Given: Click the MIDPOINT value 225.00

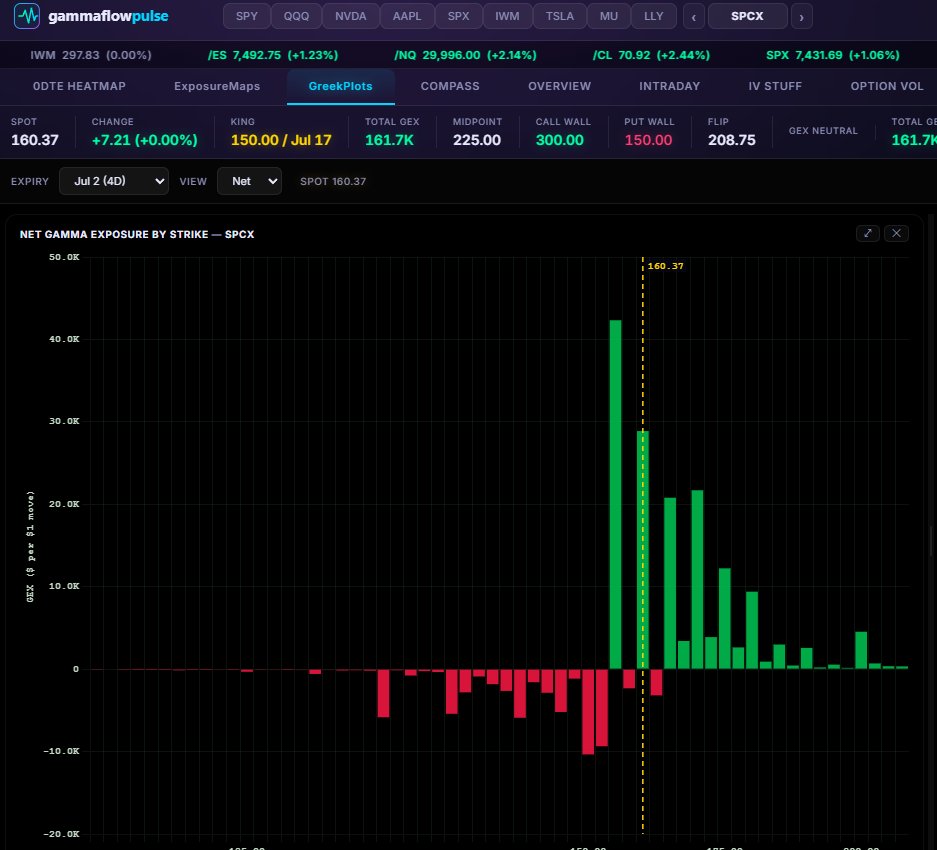Looking at the screenshot, I should pos(477,140).
